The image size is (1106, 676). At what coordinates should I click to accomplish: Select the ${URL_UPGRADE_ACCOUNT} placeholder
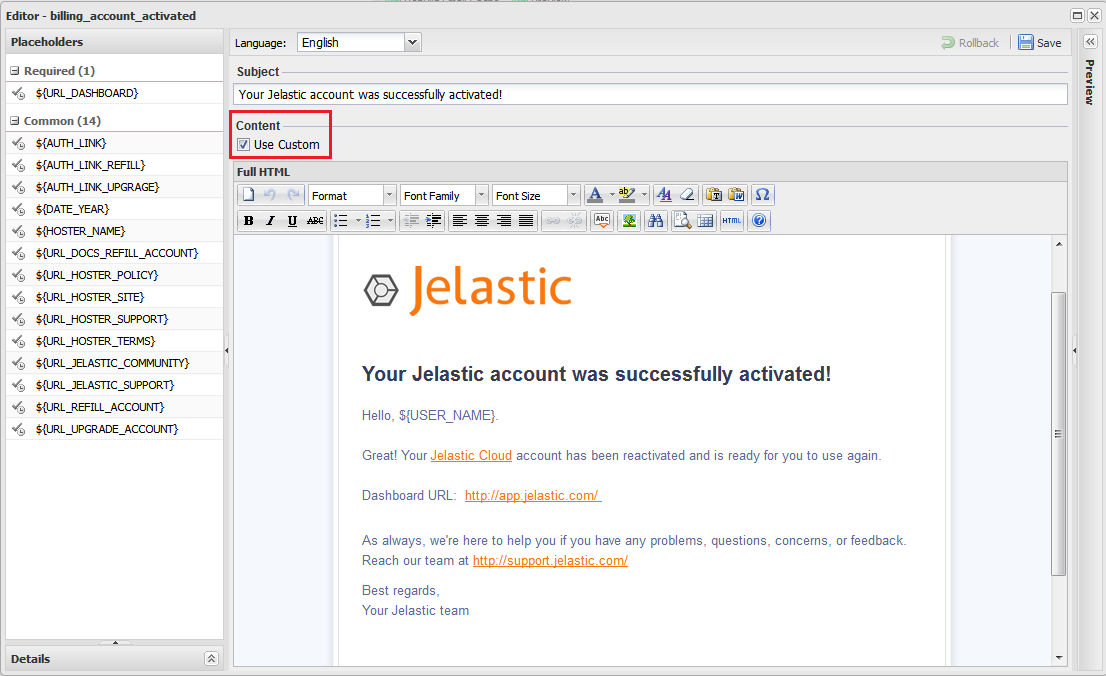[x=114, y=429]
